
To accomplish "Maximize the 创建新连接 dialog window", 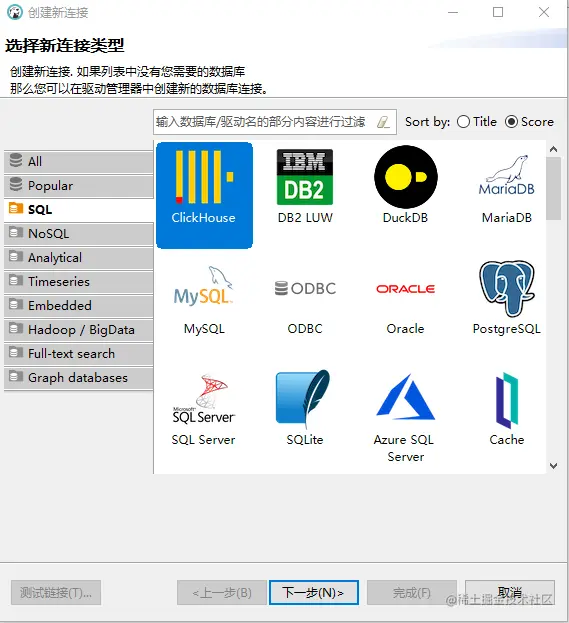I will 498,12.
